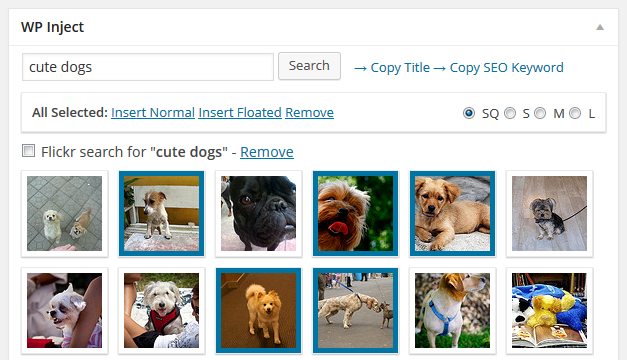Deselect the golden puppy lying down thumbnail
627x360 pixels.
point(452,214)
